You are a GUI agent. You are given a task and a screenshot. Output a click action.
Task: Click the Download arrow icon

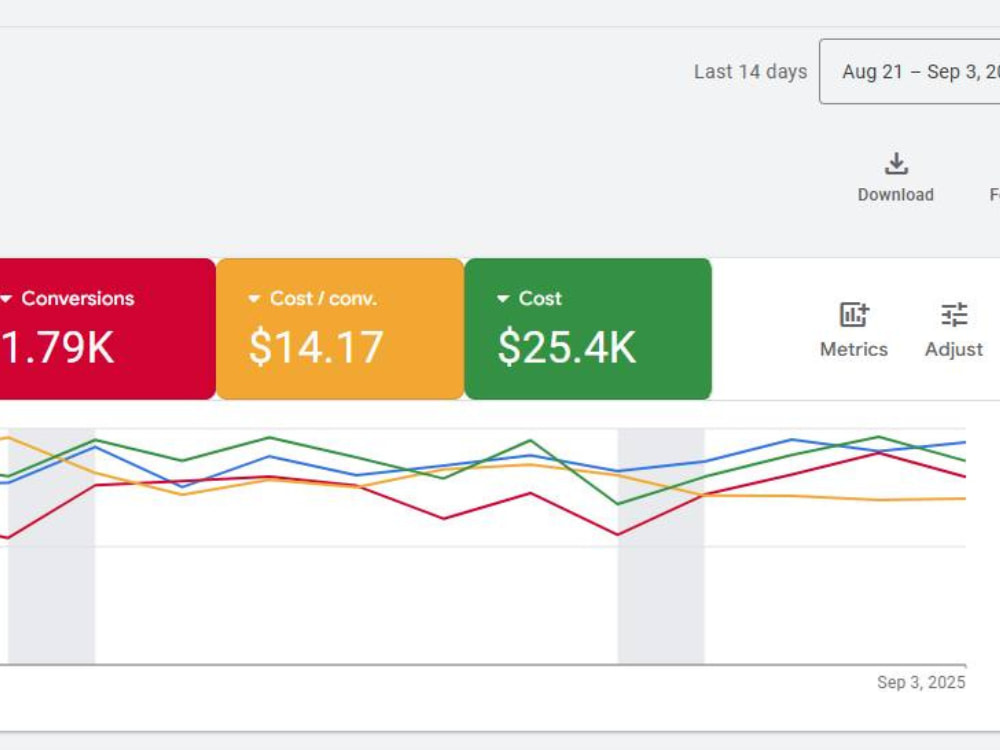coord(896,164)
